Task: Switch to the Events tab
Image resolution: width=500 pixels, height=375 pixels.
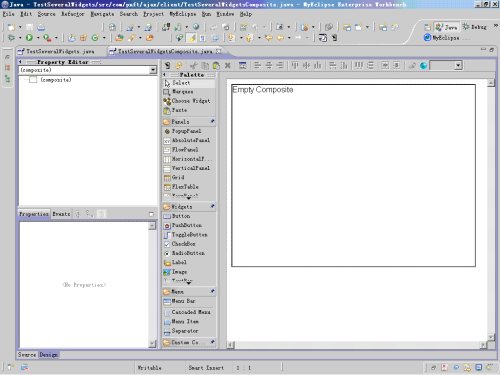Action: pyautogui.click(x=61, y=214)
